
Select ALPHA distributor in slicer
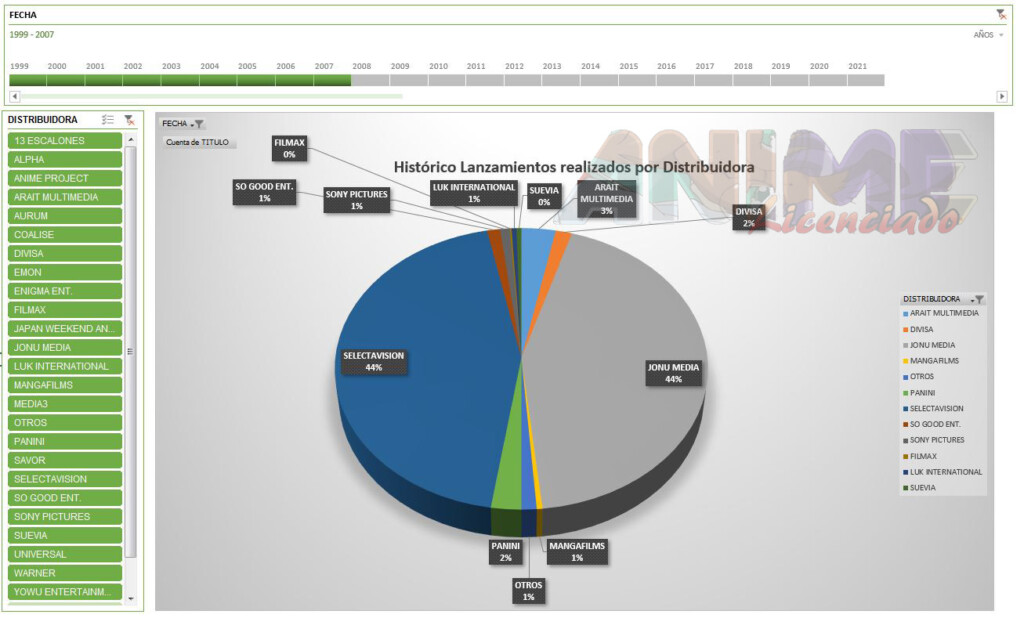[65, 159]
